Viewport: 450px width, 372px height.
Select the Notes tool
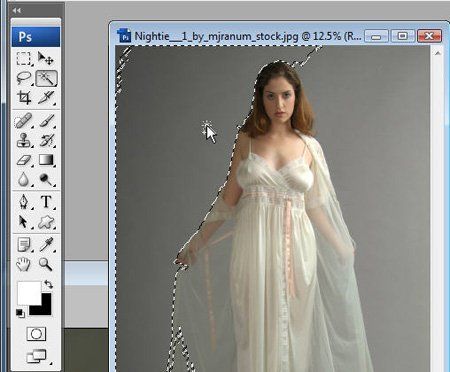[24, 245]
